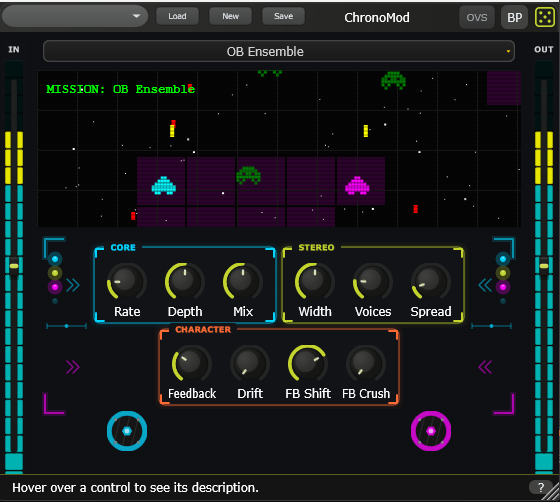Click the OUT level fader handle
This screenshot has height=502, width=560.
[544, 266]
